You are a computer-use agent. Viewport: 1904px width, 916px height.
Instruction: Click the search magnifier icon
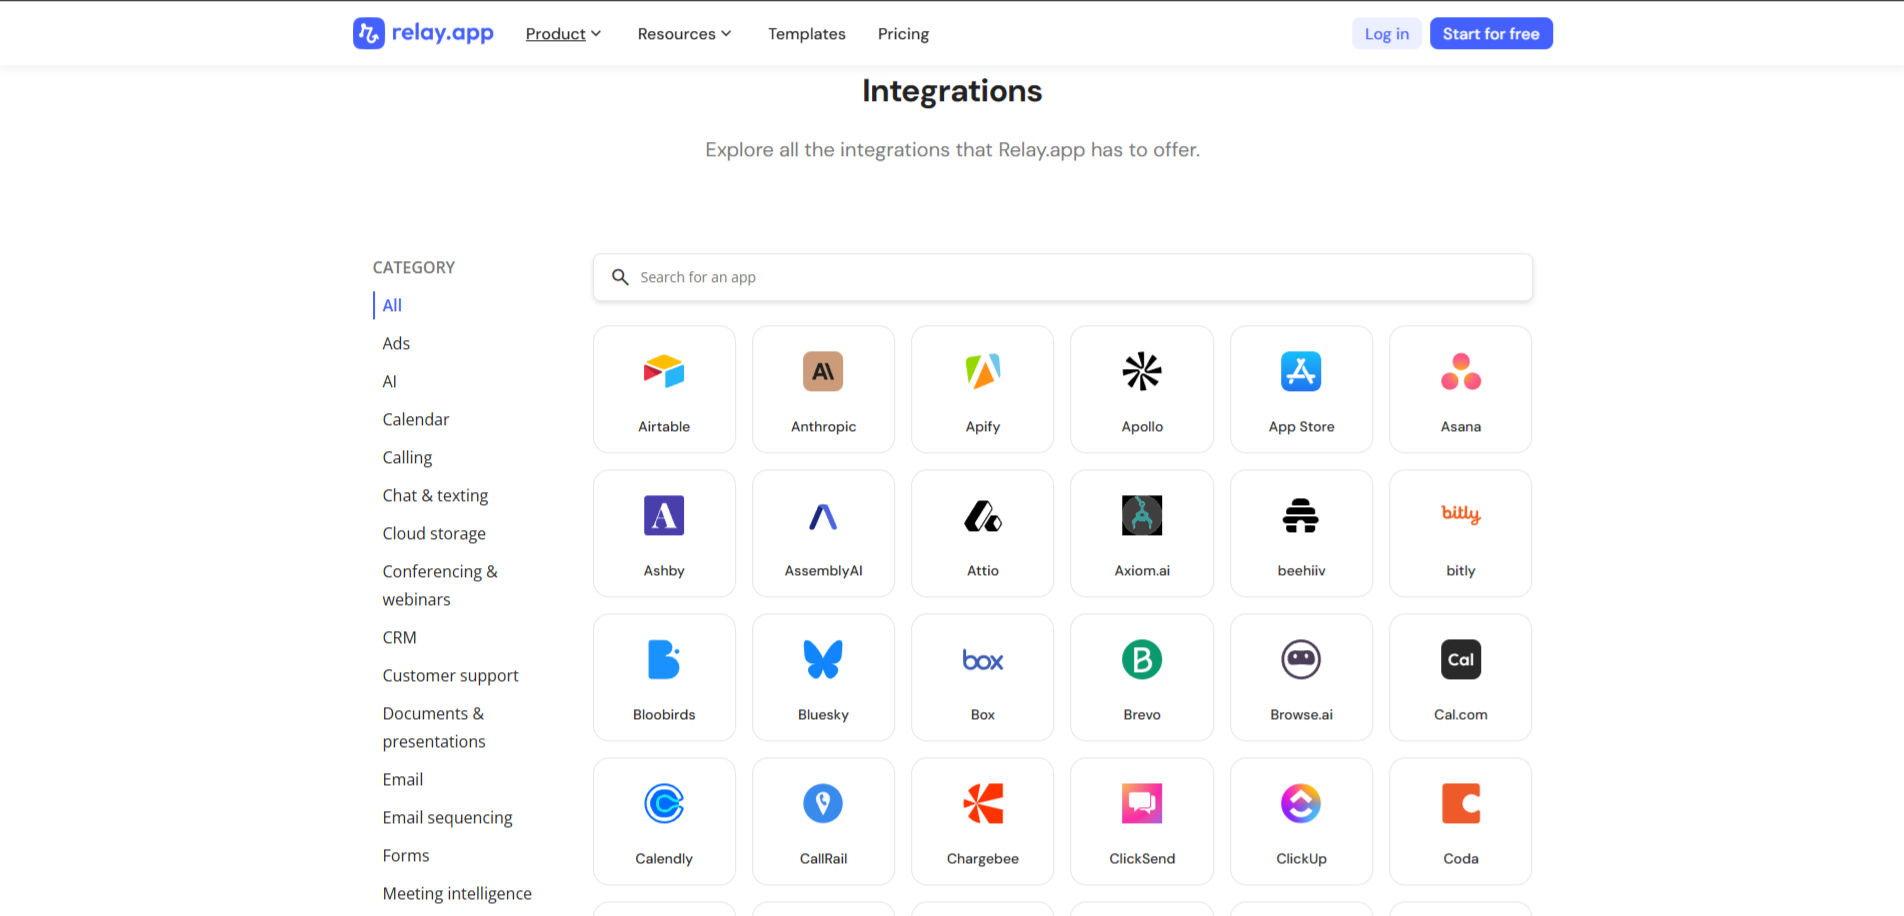click(x=620, y=277)
